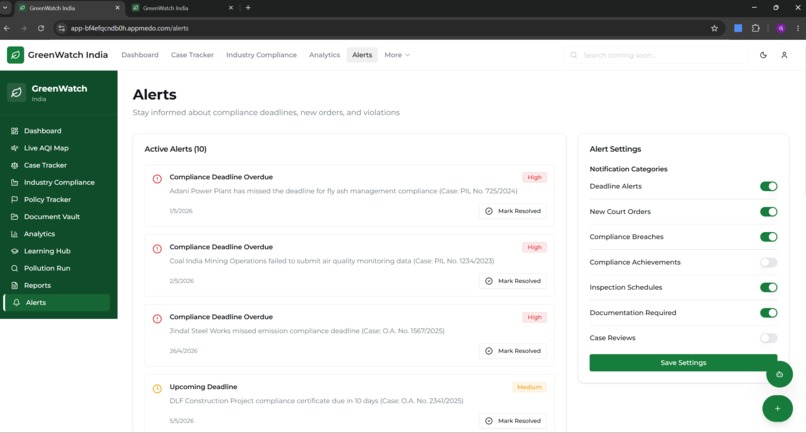Image resolution: width=806 pixels, height=433 pixels.
Task: Open the browser tab list dropdown arrow
Action: pos(5,8)
